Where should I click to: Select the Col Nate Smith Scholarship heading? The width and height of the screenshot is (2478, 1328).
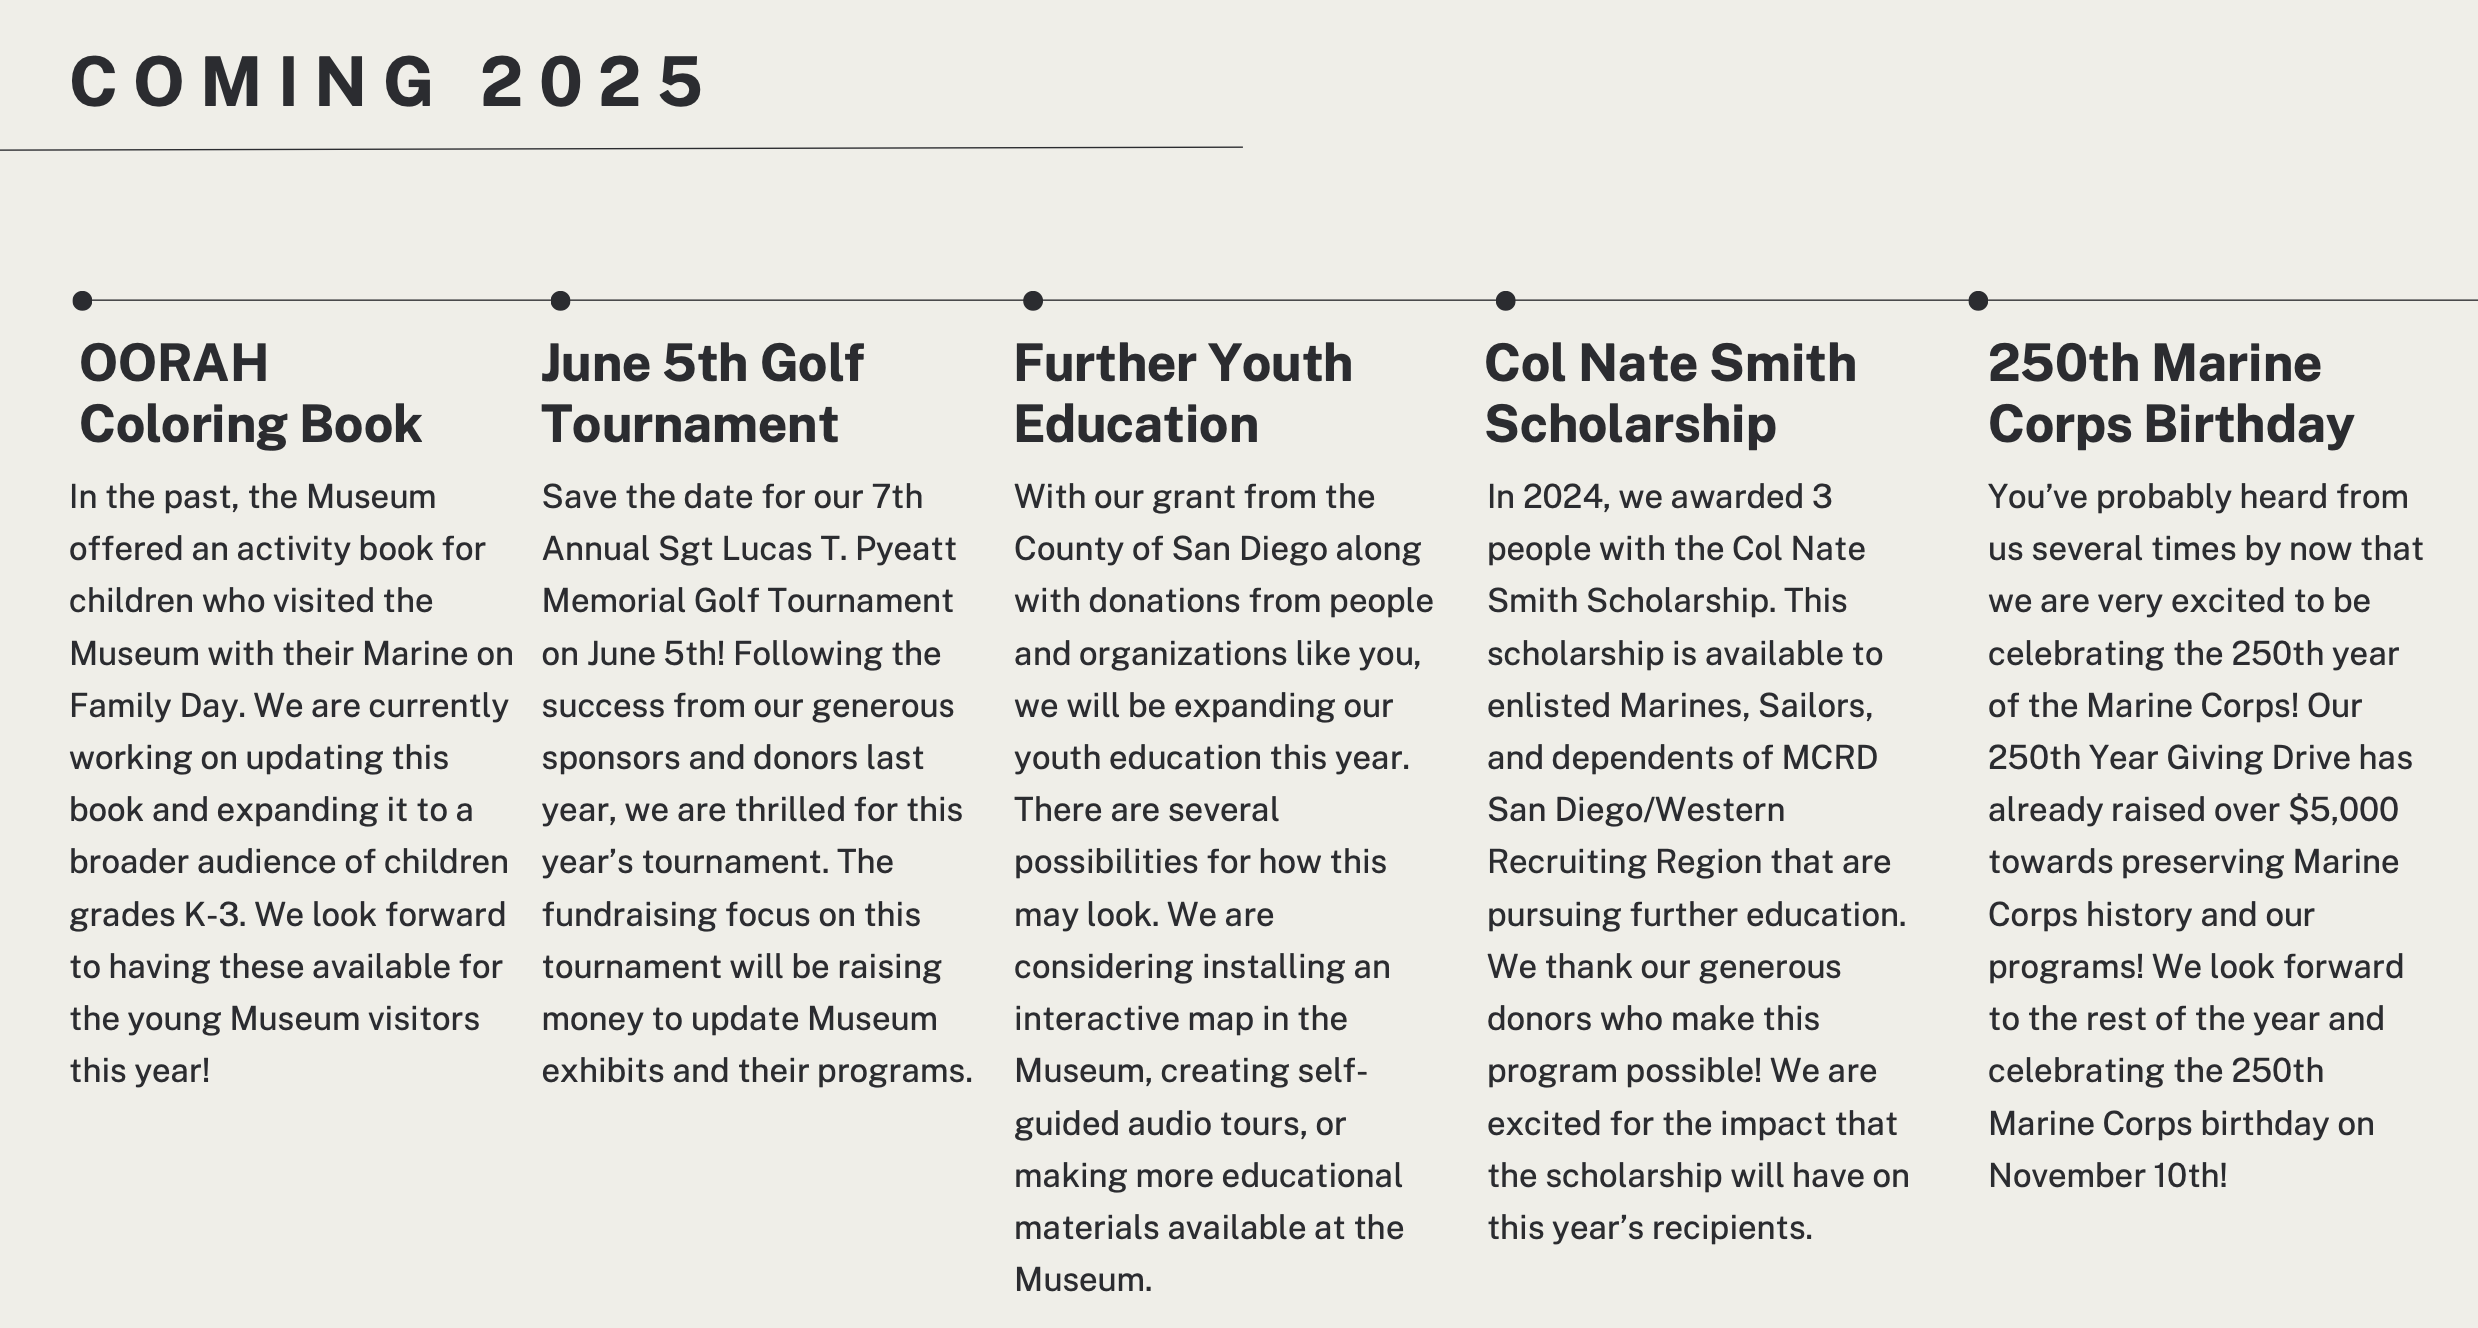(1669, 393)
